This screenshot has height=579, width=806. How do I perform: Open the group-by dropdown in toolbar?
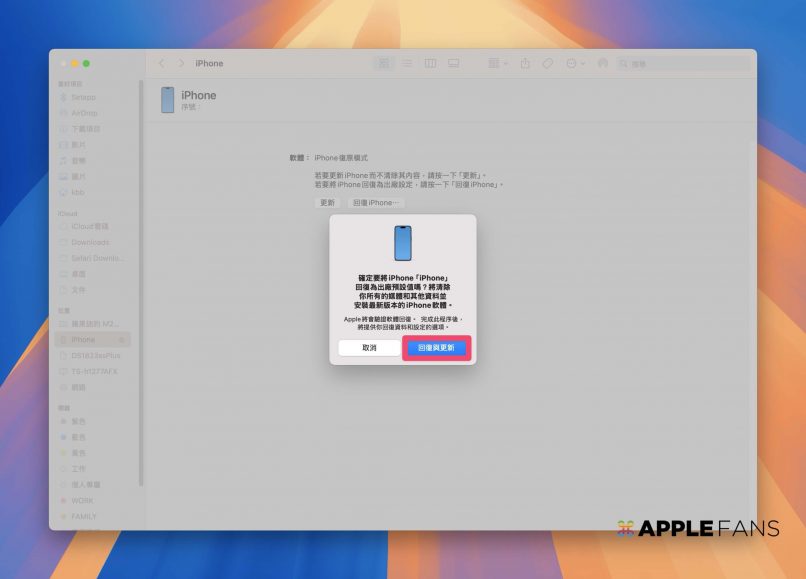497,63
